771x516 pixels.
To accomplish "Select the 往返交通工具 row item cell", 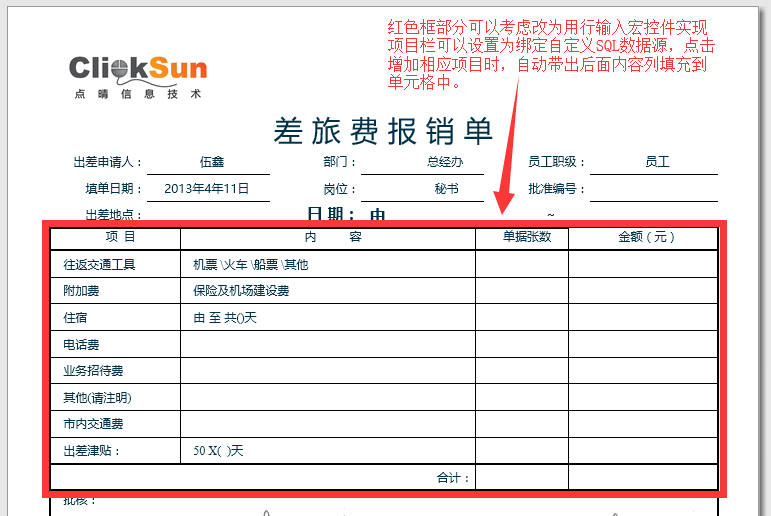I will [115, 264].
